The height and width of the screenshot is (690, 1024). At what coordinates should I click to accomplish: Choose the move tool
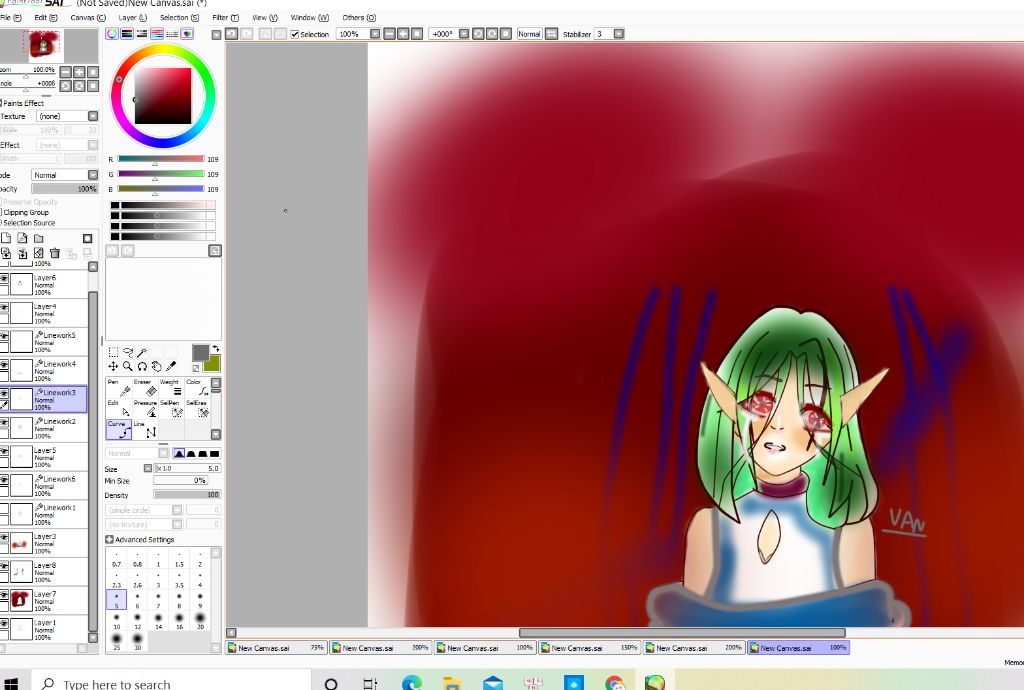pos(113,366)
